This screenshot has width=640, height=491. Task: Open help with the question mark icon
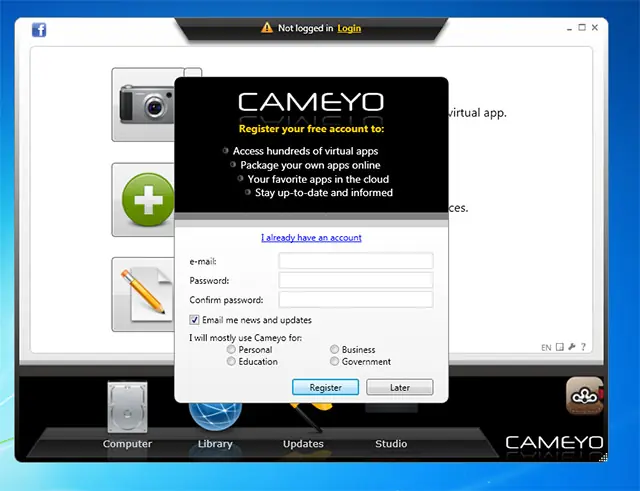583,347
